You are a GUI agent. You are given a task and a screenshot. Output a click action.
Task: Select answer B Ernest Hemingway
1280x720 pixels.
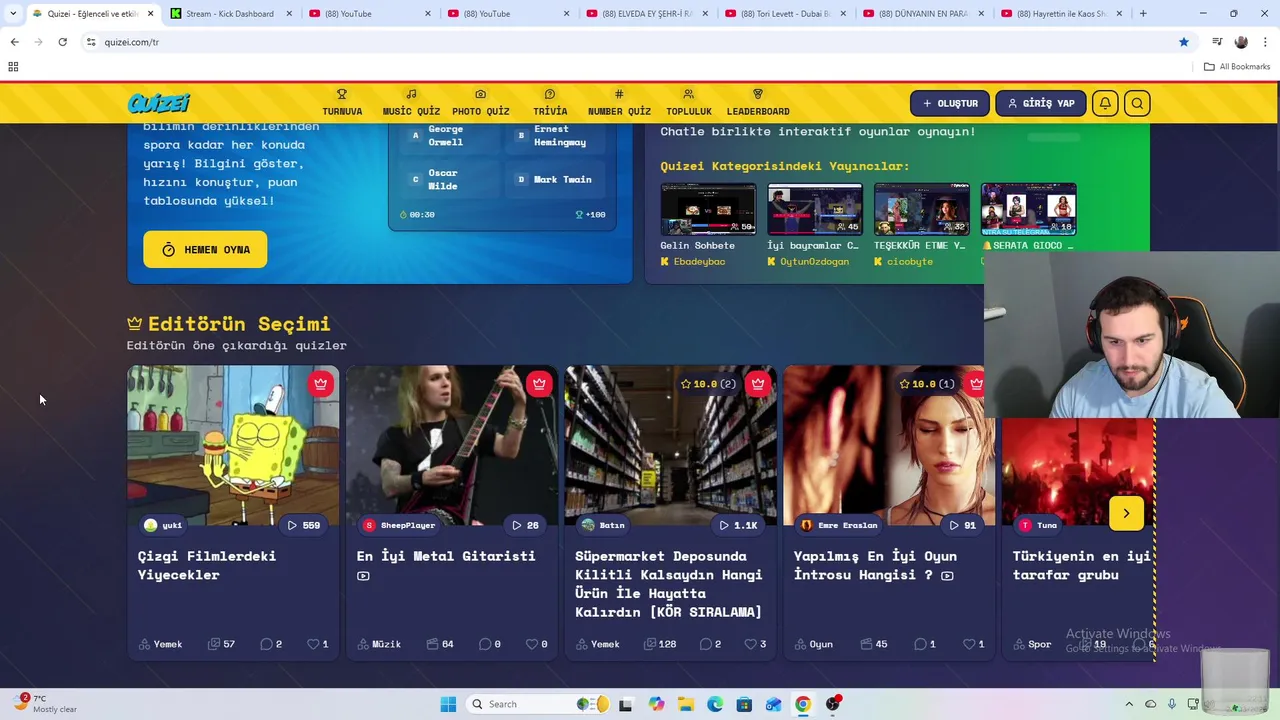pos(555,136)
